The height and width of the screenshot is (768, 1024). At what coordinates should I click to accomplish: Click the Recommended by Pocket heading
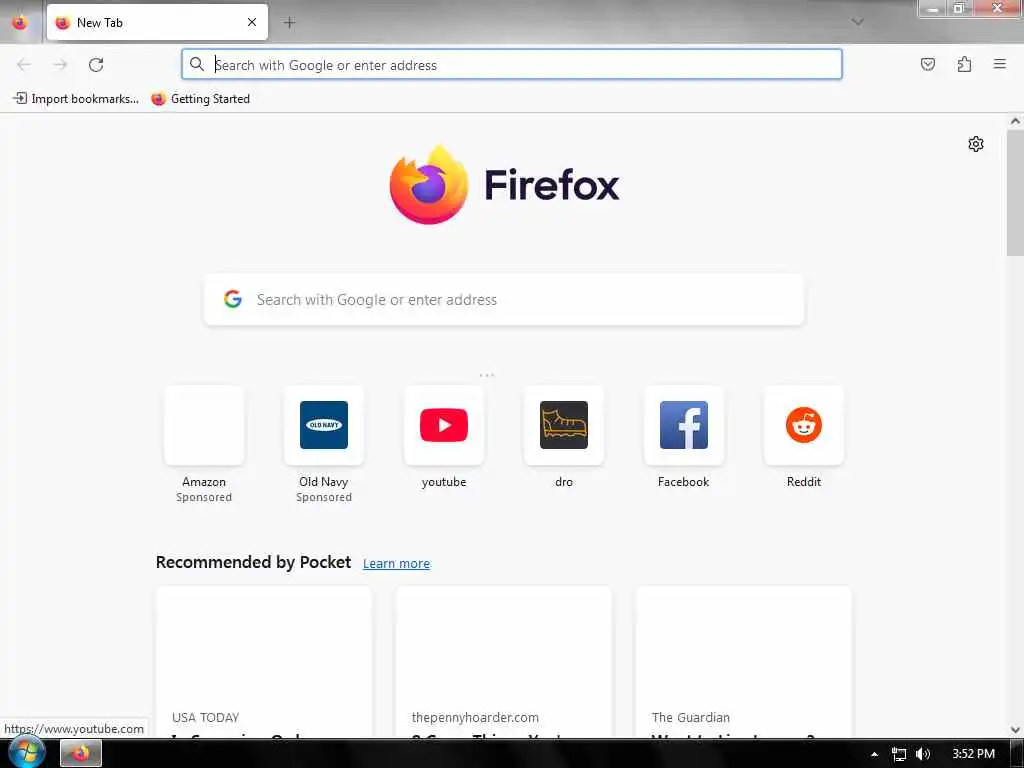(253, 562)
